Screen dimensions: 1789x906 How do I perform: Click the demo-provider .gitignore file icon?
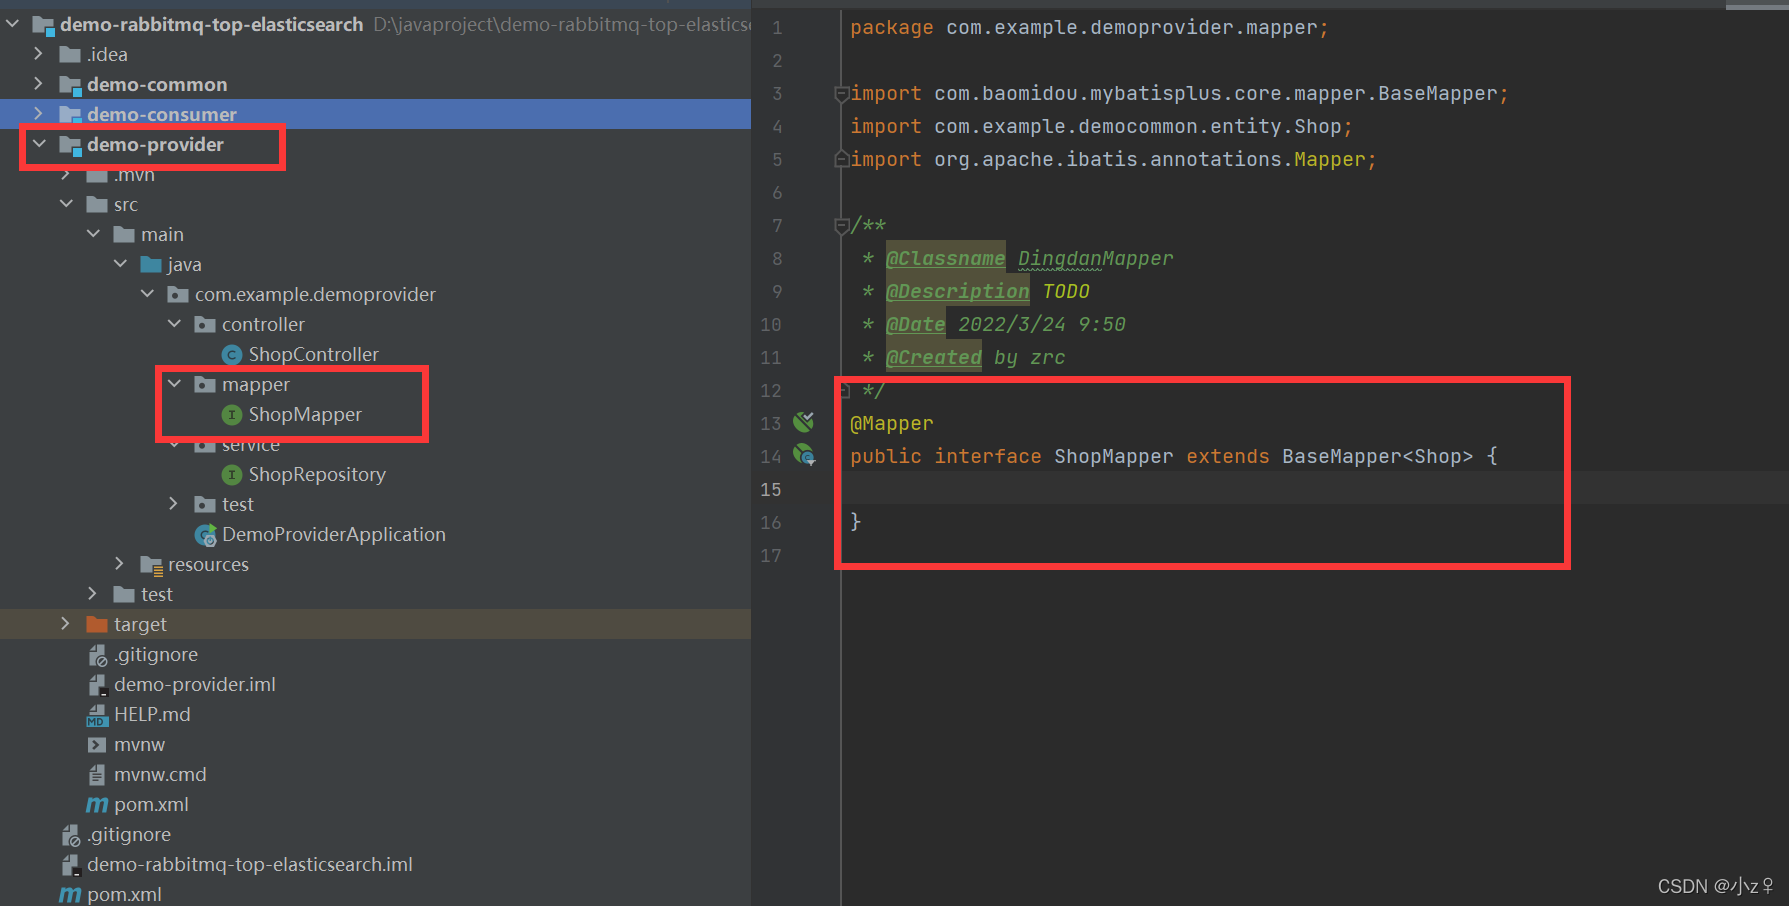coord(97,655)
